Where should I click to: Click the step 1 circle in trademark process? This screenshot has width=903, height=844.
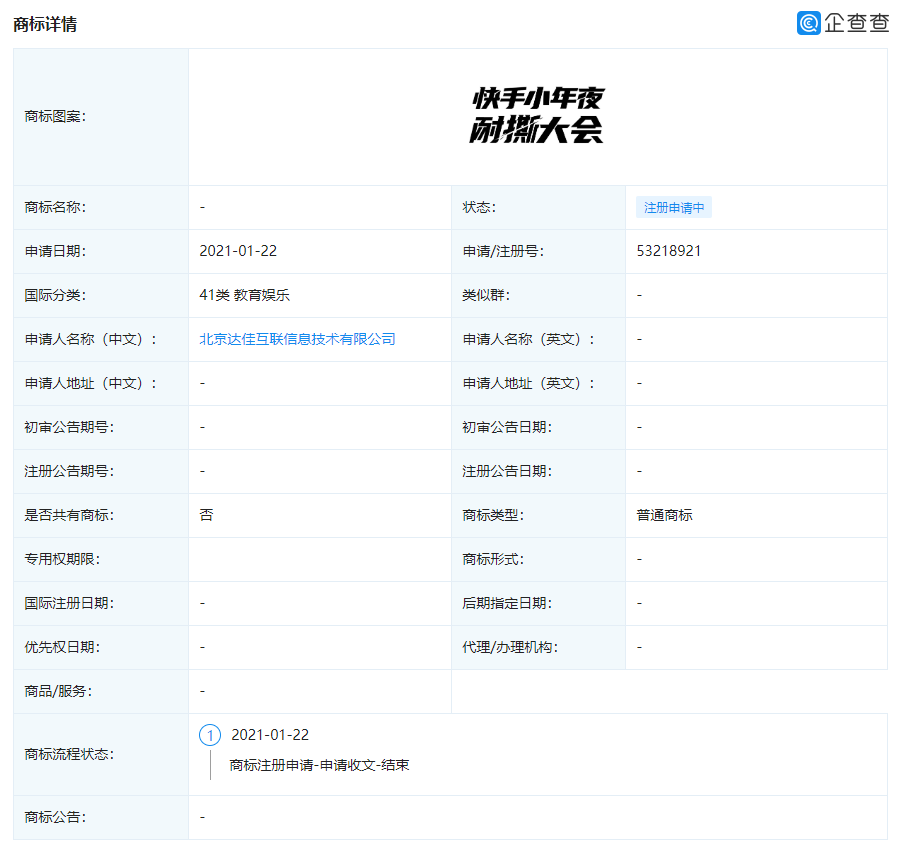210,735
